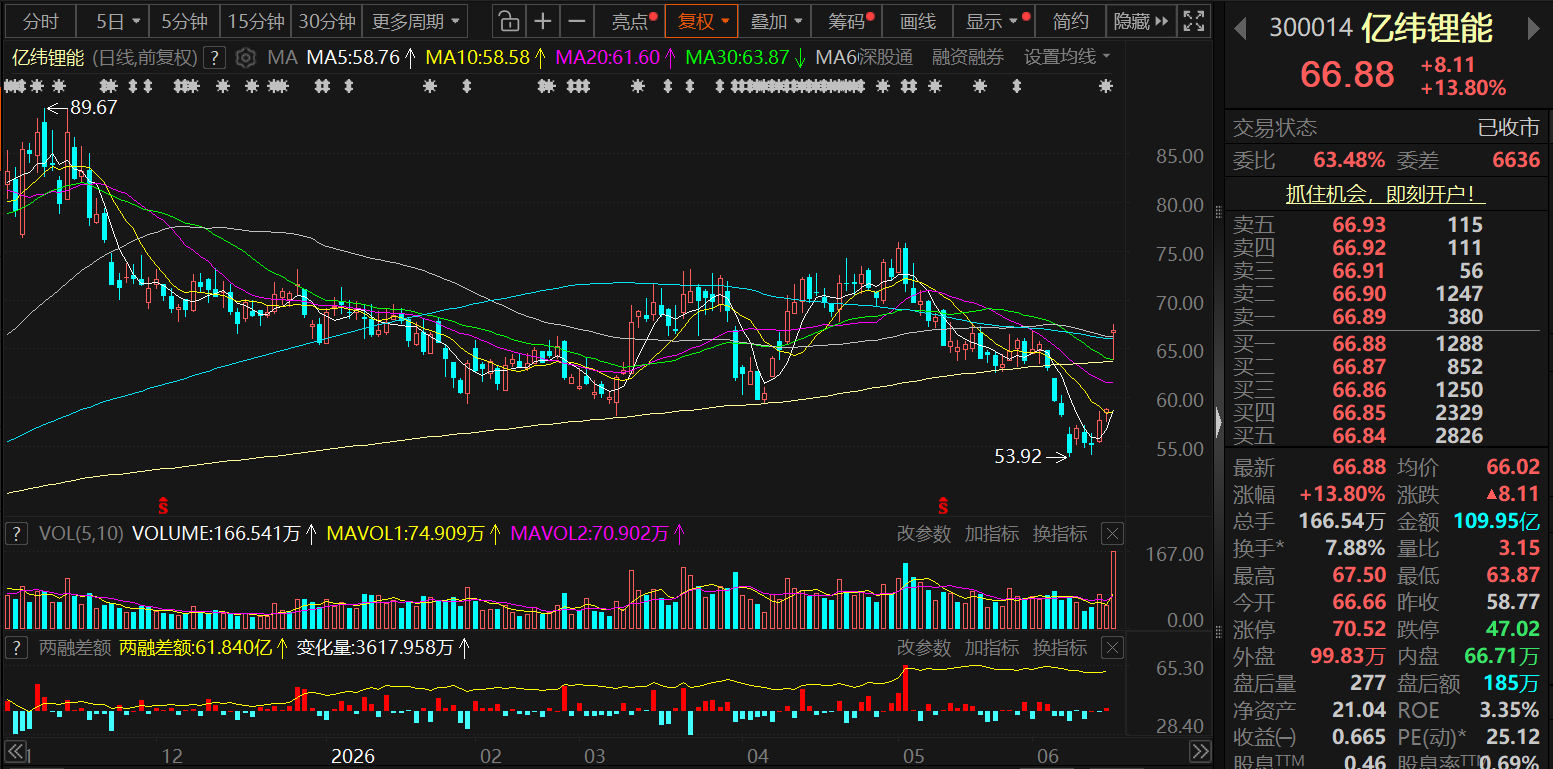Select the 卖五 66.93 order row
The width and height of the screenshot is (1553, 769).
pos(1386,225)
